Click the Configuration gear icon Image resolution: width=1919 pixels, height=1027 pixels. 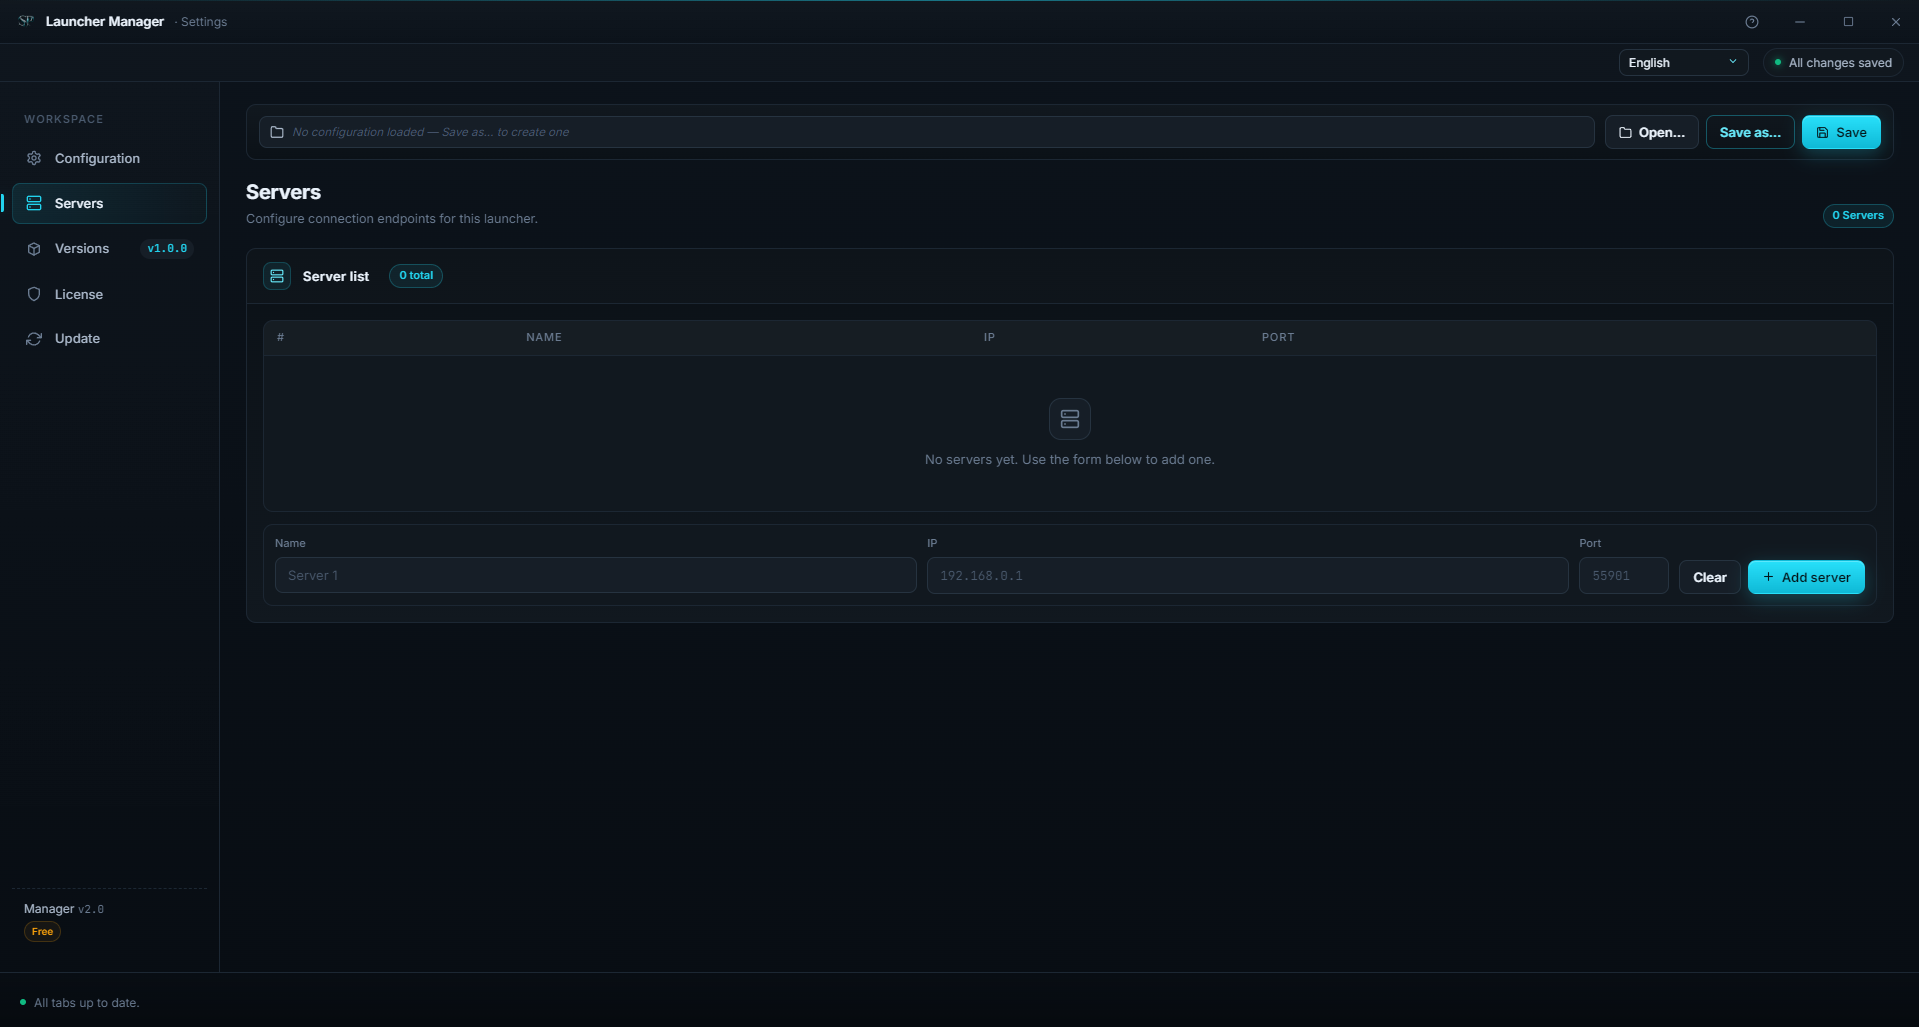(34, 158)
